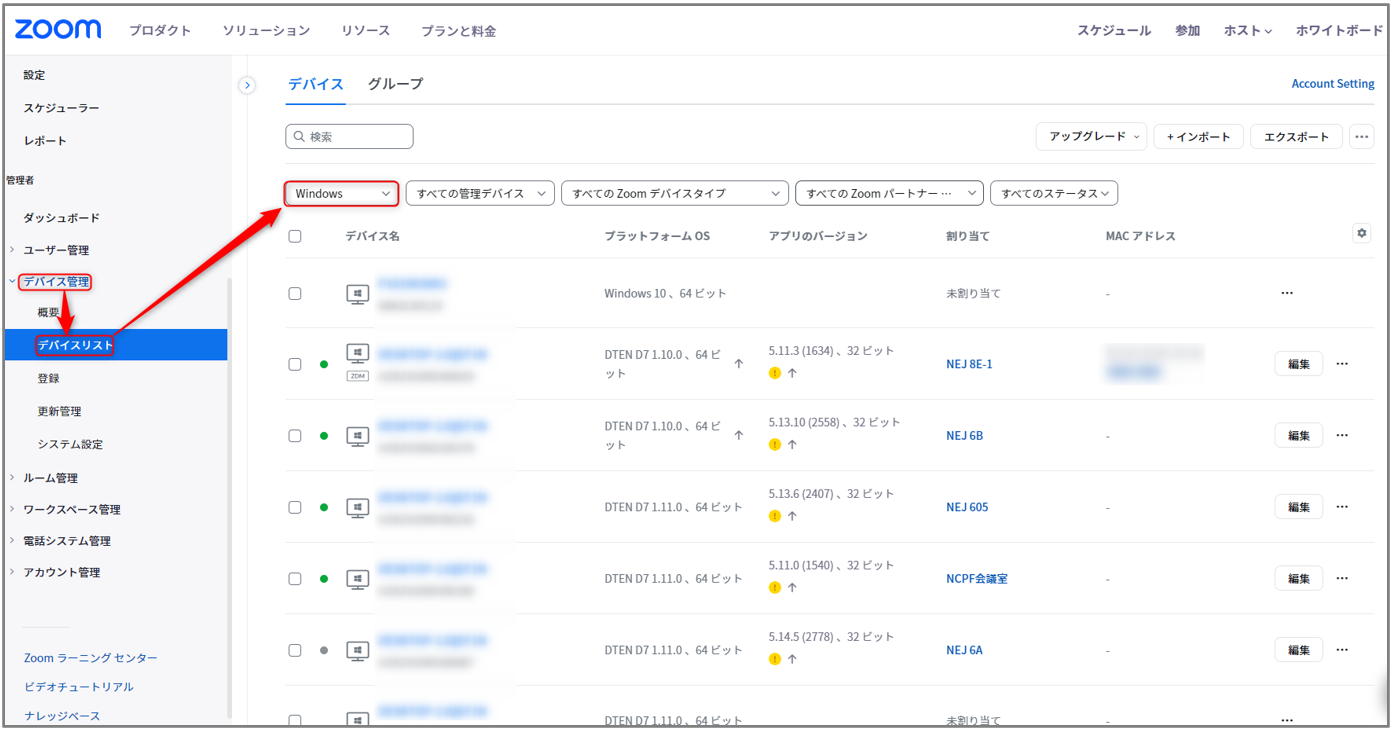Expand the collapsed sidebar arrow button
The height and width of the screenshot is (735, 1398).
pos(247,86)
